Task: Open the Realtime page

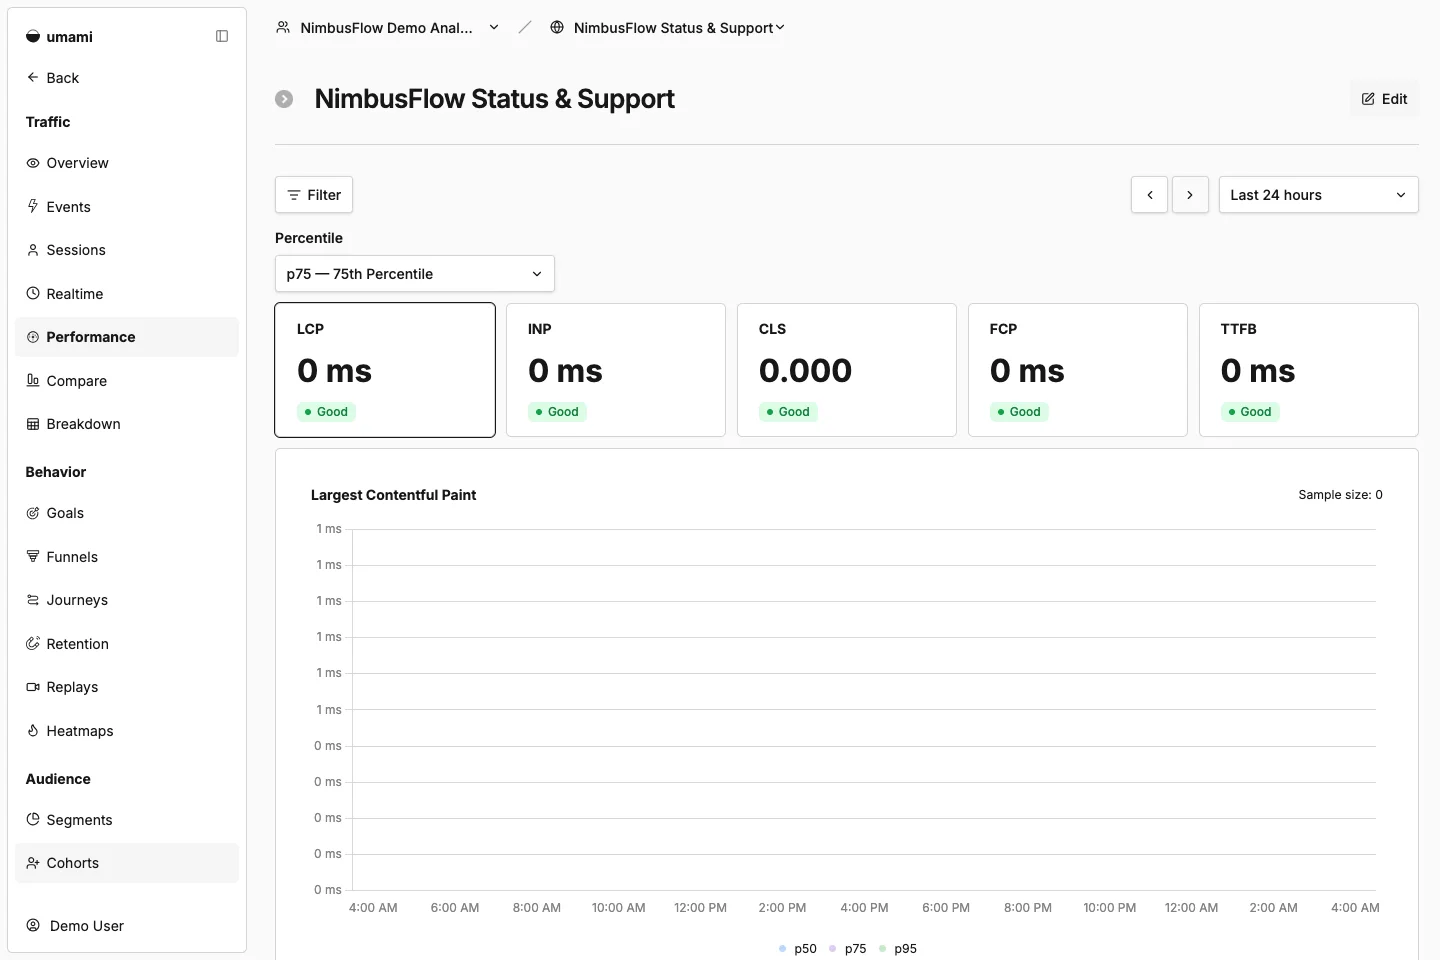Action: pos(127,293)
